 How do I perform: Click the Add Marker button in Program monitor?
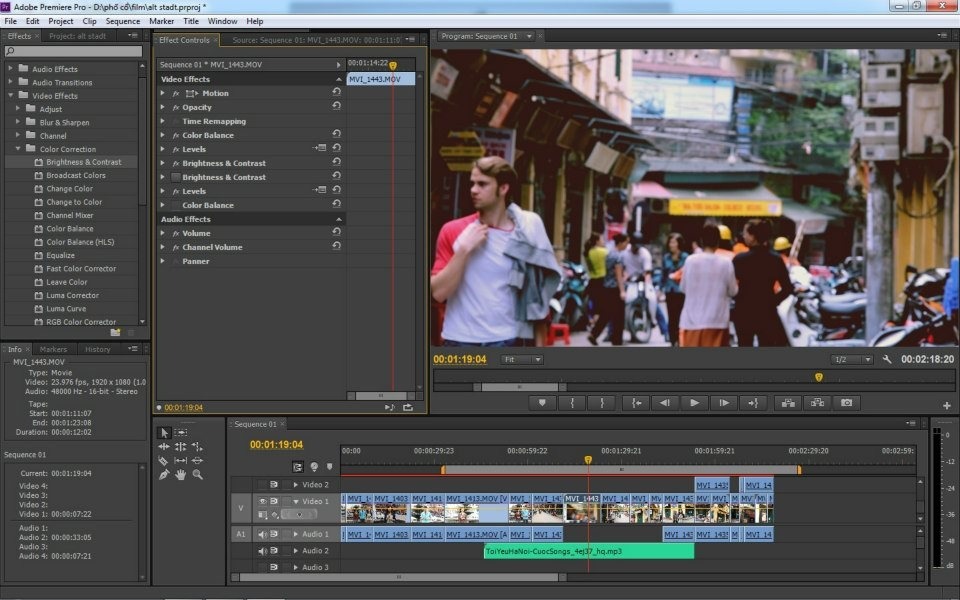tap(542, 403)
